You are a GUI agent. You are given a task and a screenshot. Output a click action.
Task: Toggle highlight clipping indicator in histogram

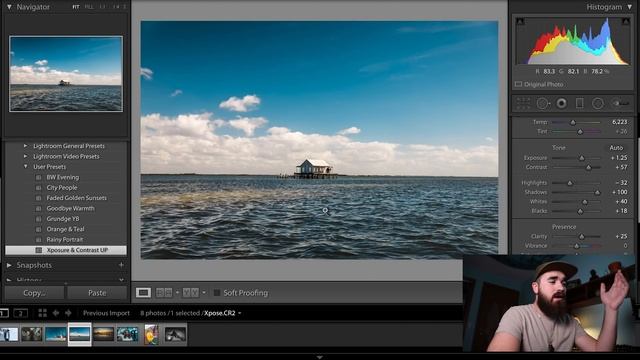point(626,21)
